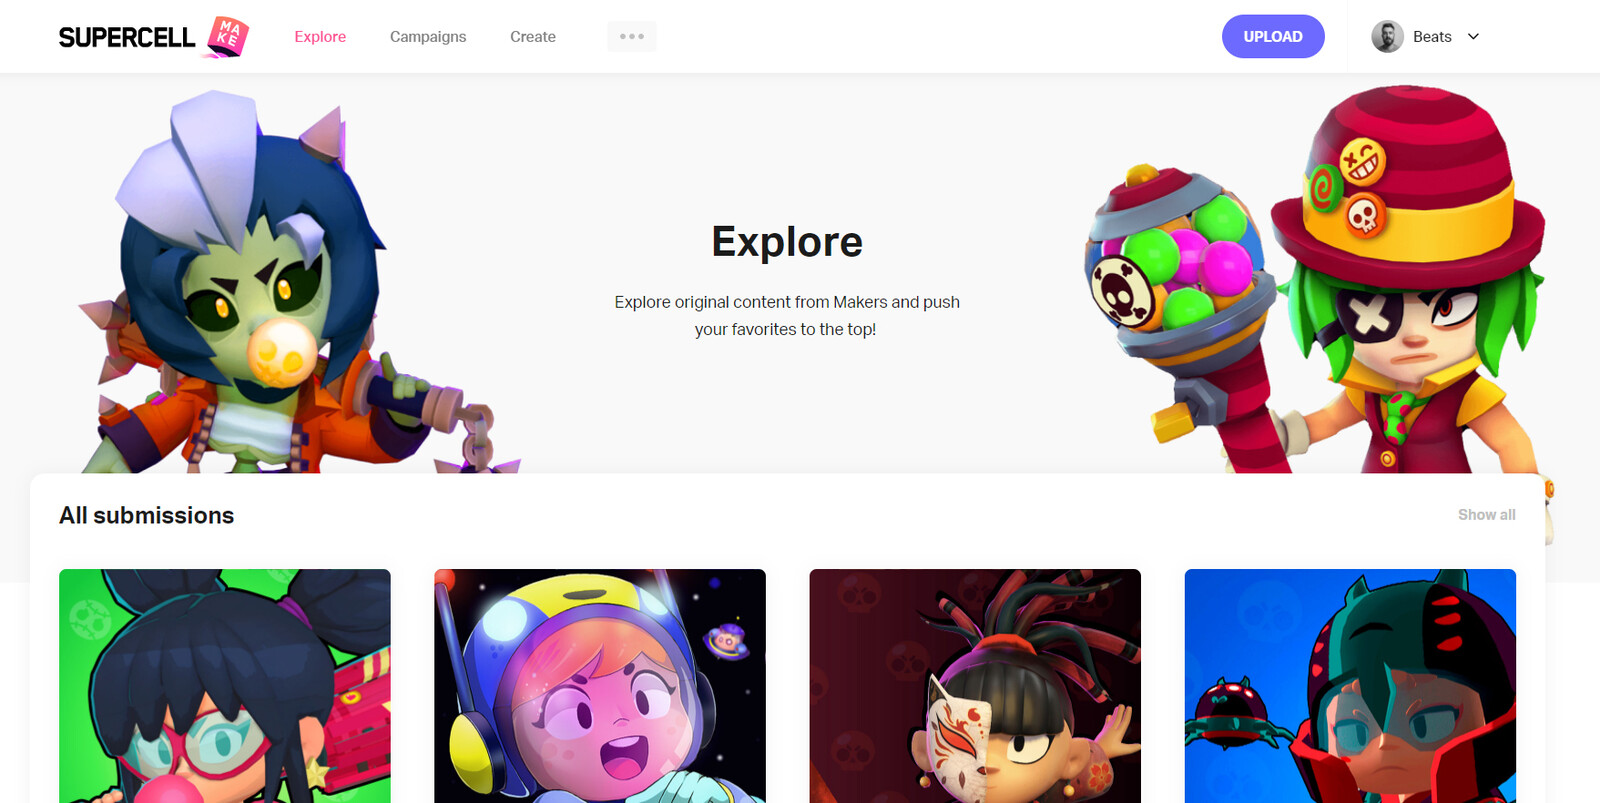The width and height of the screenshot is (1600, 803).
Task: Click the All submissions heading
Action: coord(146,515)
